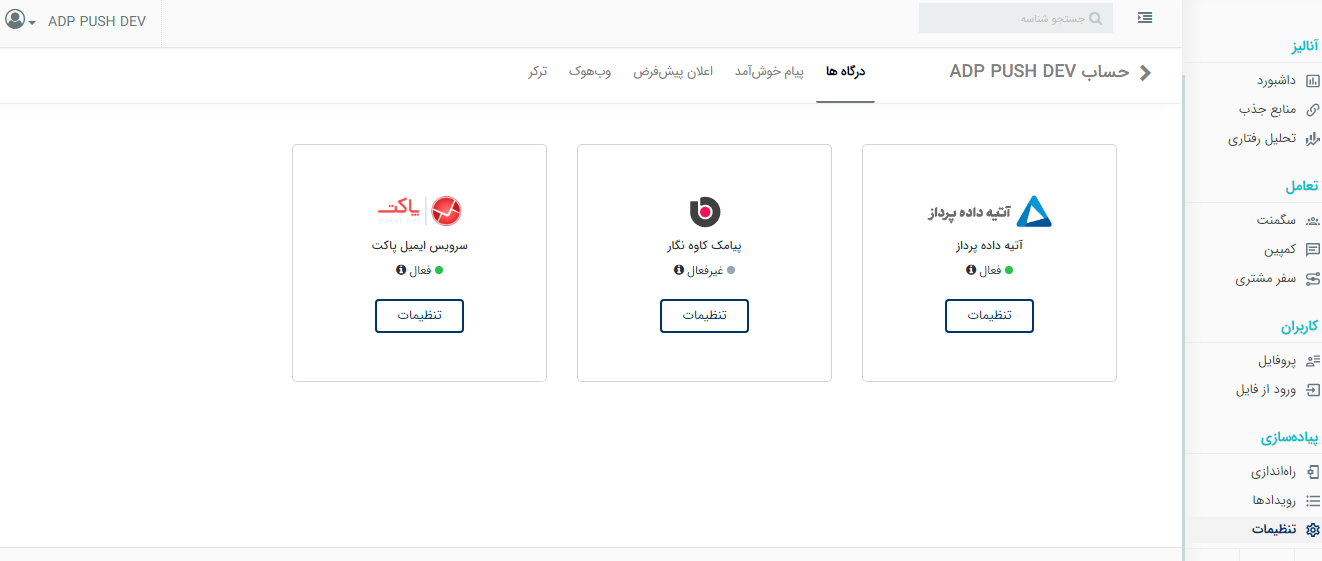Click the ورود از فایل import icon
Screen dimensions: 1322x561
tap(1312, 389)
